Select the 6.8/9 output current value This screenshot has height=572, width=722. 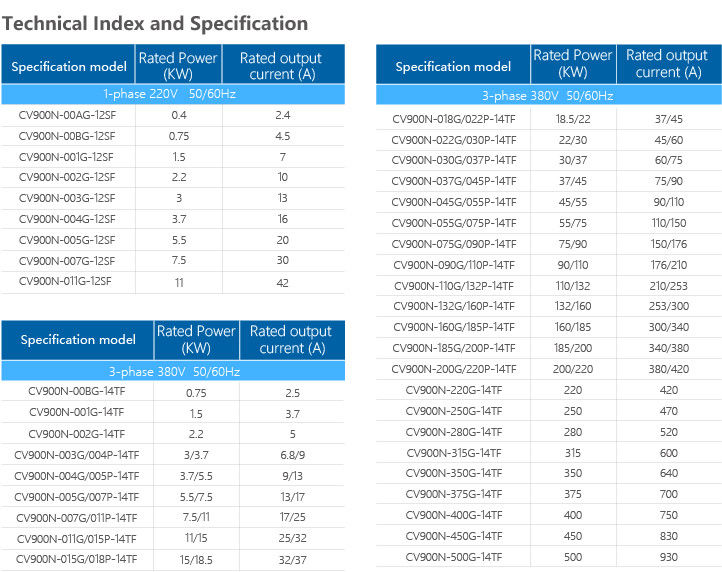pyautogui.click(x=292, y=454)
